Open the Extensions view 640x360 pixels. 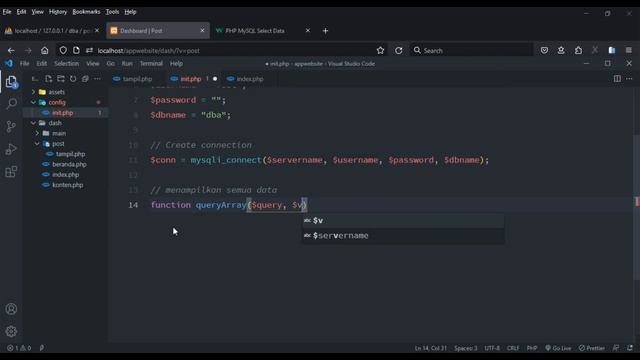click(11, 171)
